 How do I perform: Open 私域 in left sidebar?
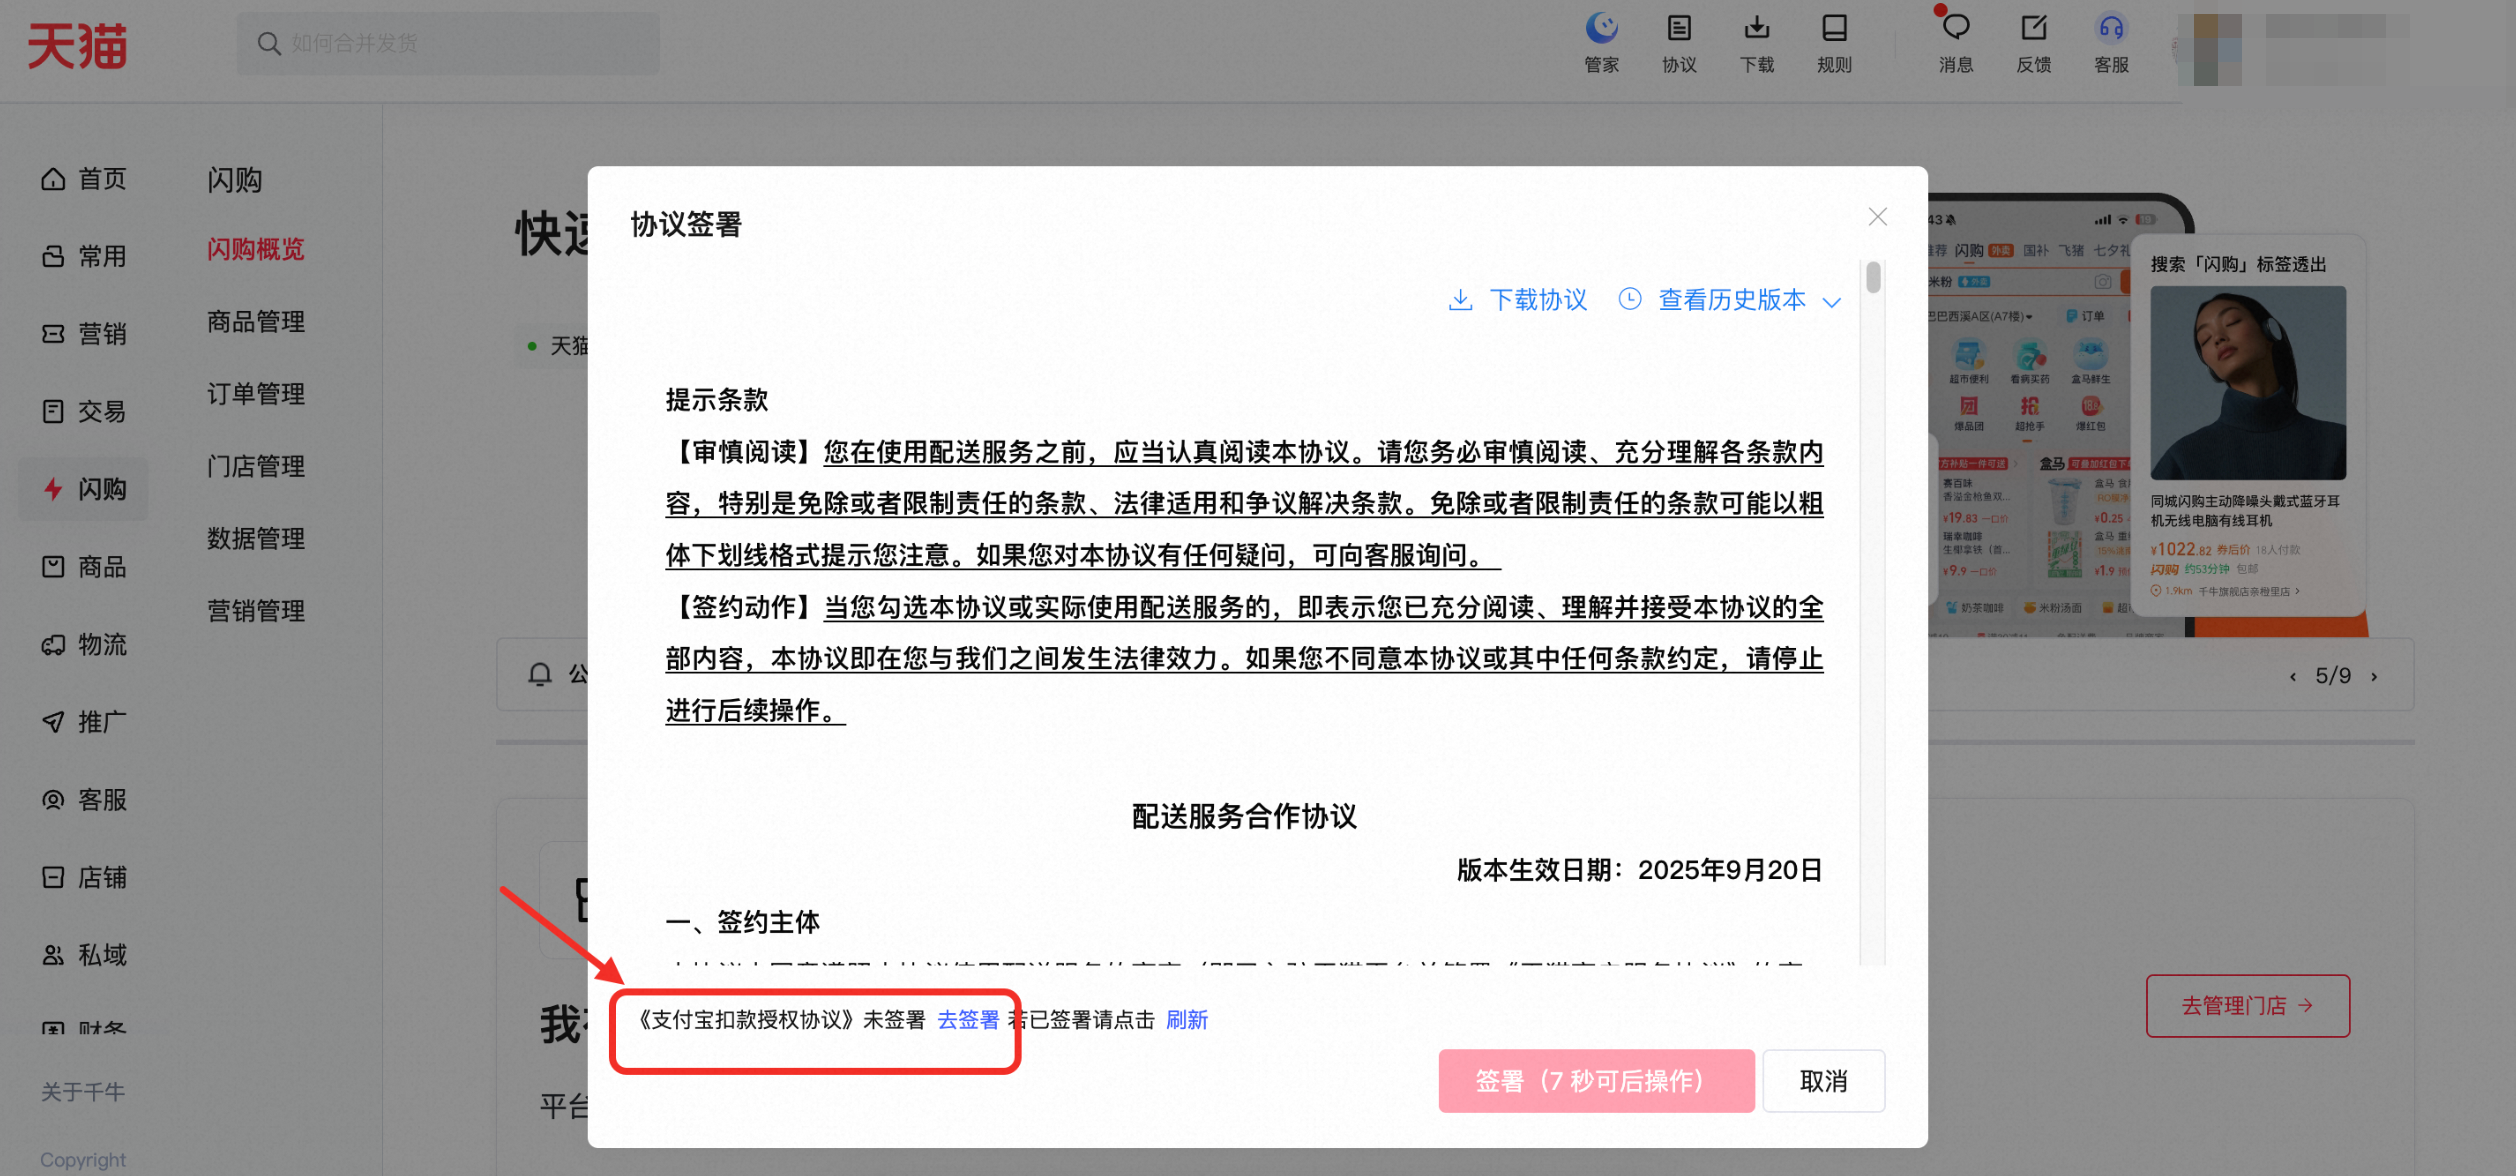coord(84,955)
